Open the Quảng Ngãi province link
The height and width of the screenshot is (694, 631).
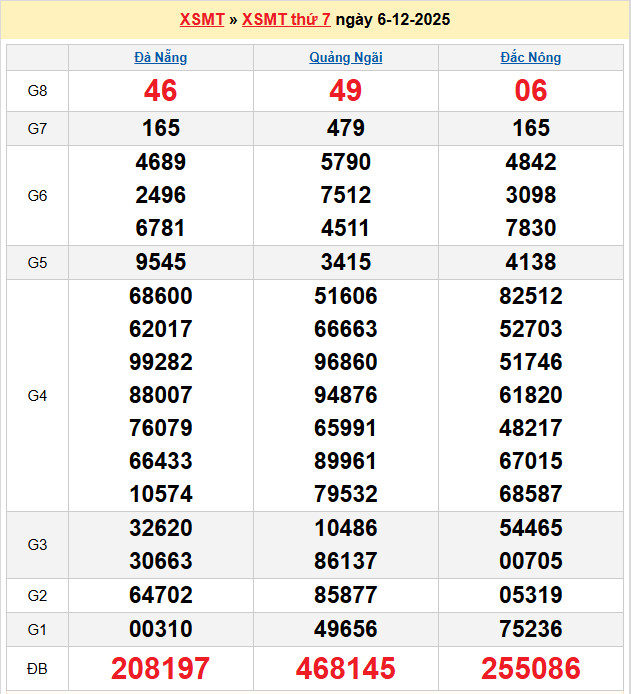(x=345, y=58)
